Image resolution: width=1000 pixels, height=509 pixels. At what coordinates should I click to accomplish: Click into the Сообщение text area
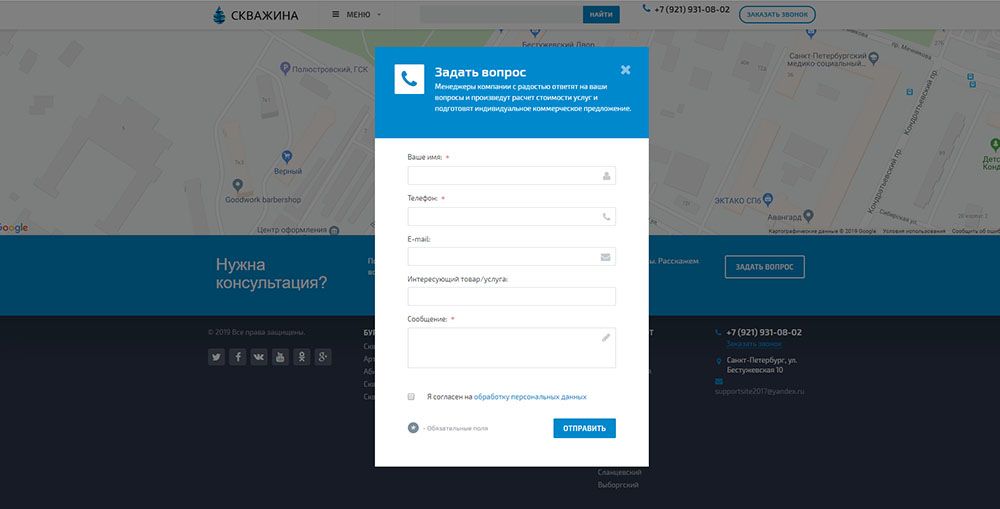511,348
